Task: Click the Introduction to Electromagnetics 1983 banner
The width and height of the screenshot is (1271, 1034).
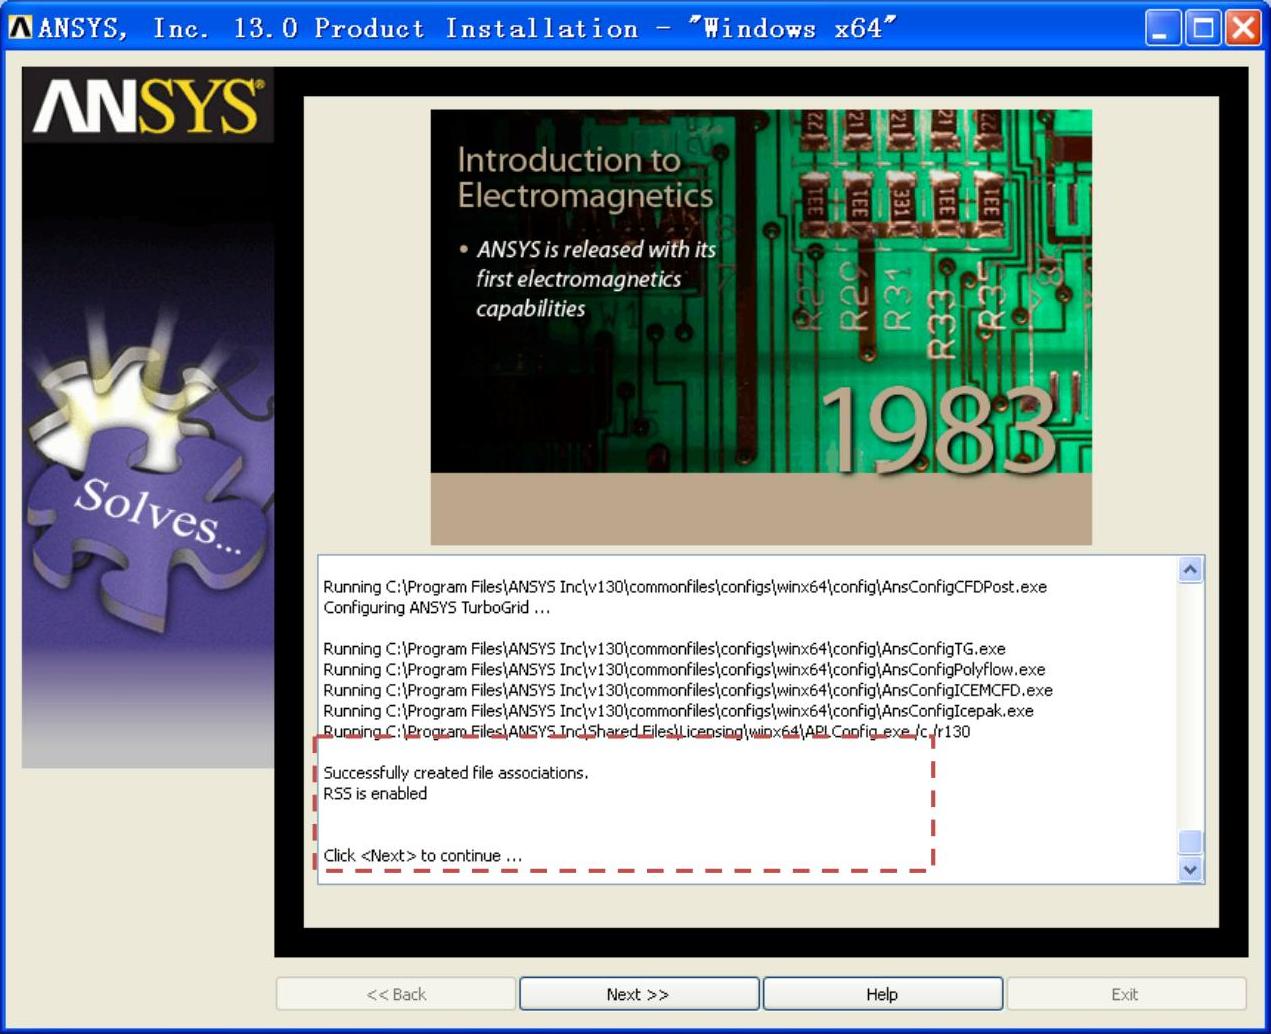Action: (x=761, y=327)
